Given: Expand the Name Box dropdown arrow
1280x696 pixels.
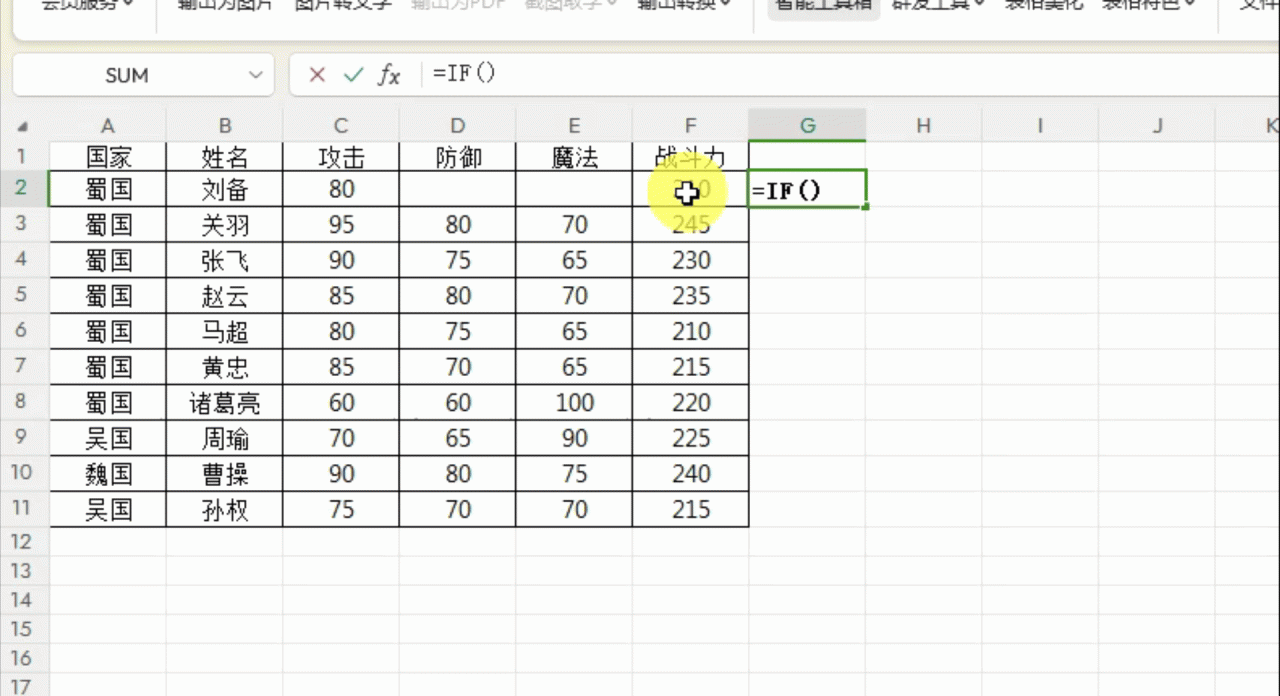Looking at the screenshot, I should pos(256,75).
